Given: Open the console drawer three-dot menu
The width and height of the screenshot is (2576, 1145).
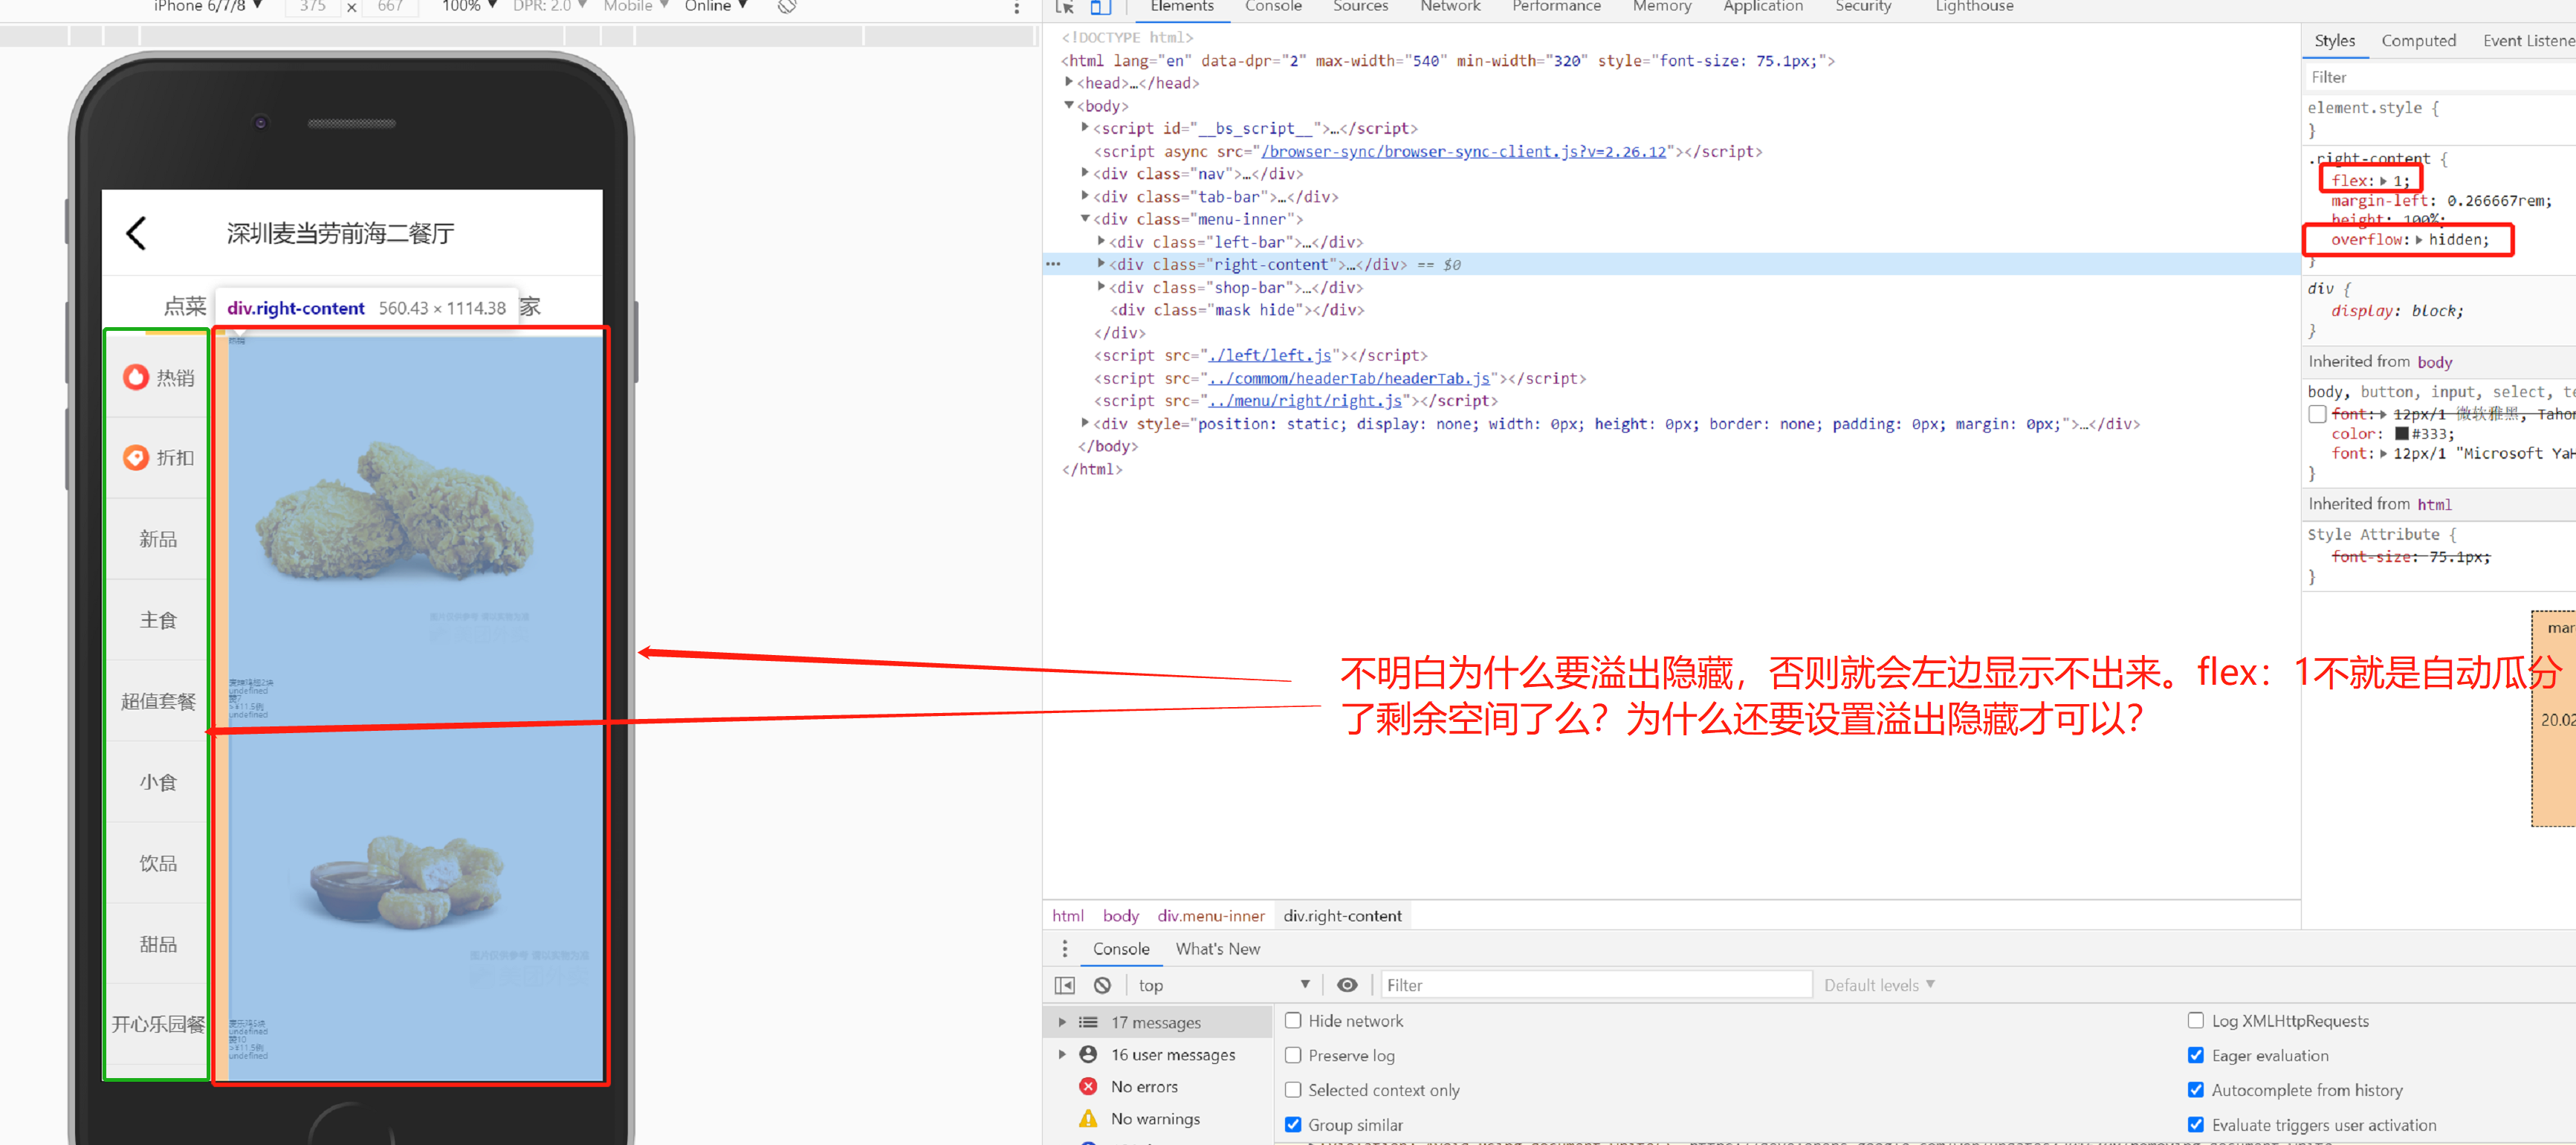Looking at the screenshot, I should pyautogui.click(x=1065, y=948).
